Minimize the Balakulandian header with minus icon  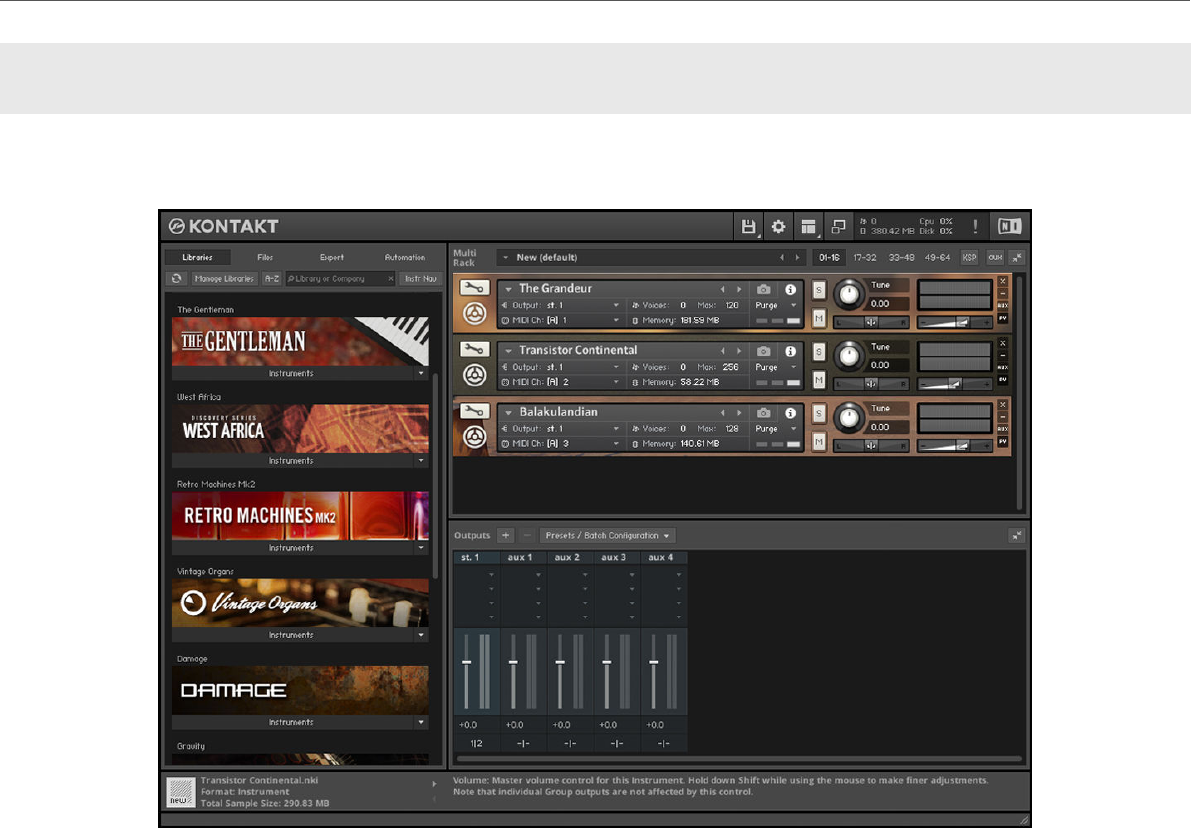(x=1003, y=416)
